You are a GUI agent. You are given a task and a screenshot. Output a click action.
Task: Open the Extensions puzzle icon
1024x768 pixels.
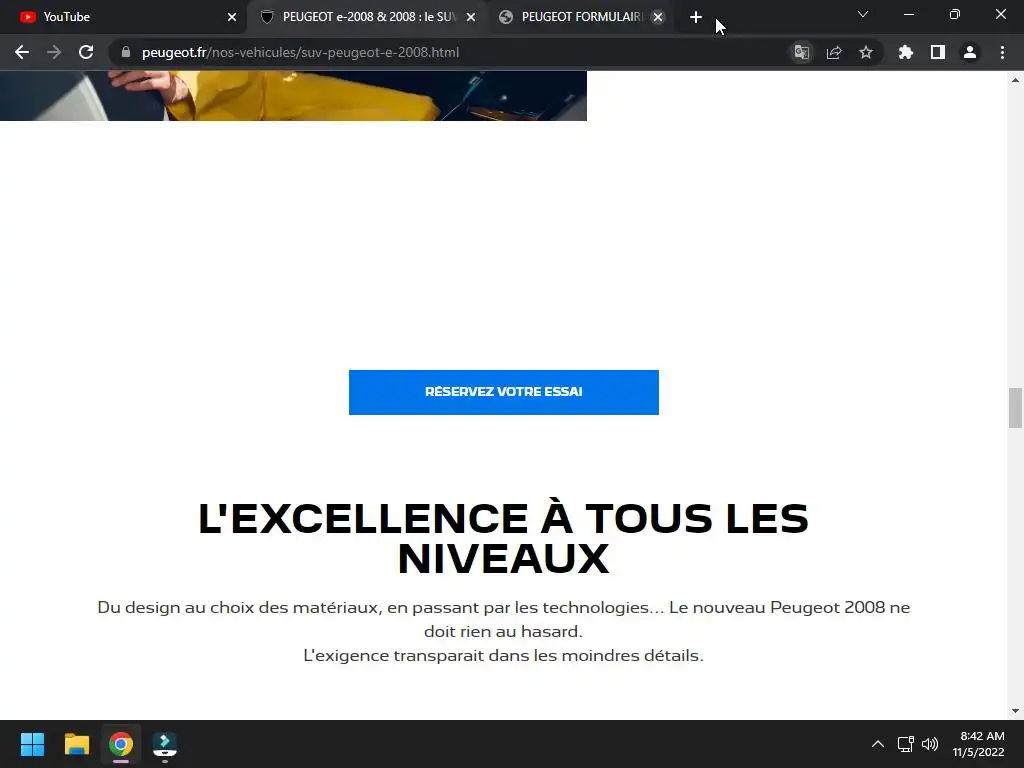905,52
